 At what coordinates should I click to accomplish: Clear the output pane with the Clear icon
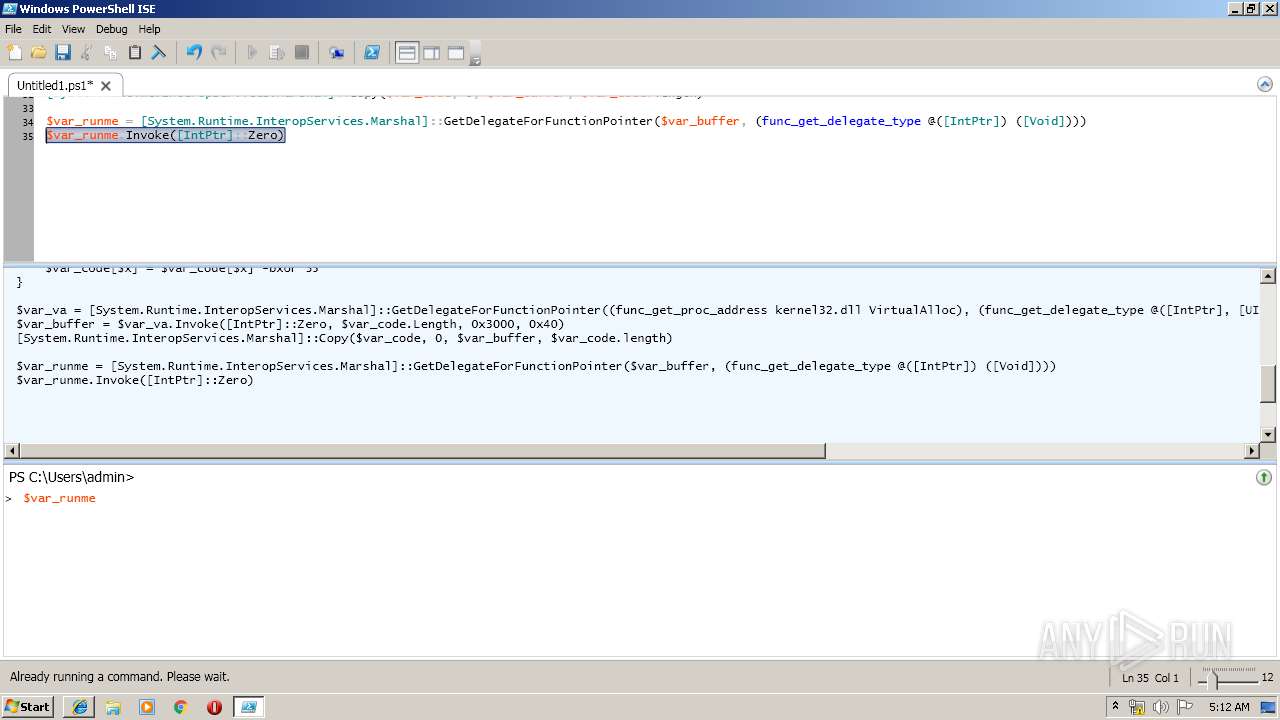point(159,52)
